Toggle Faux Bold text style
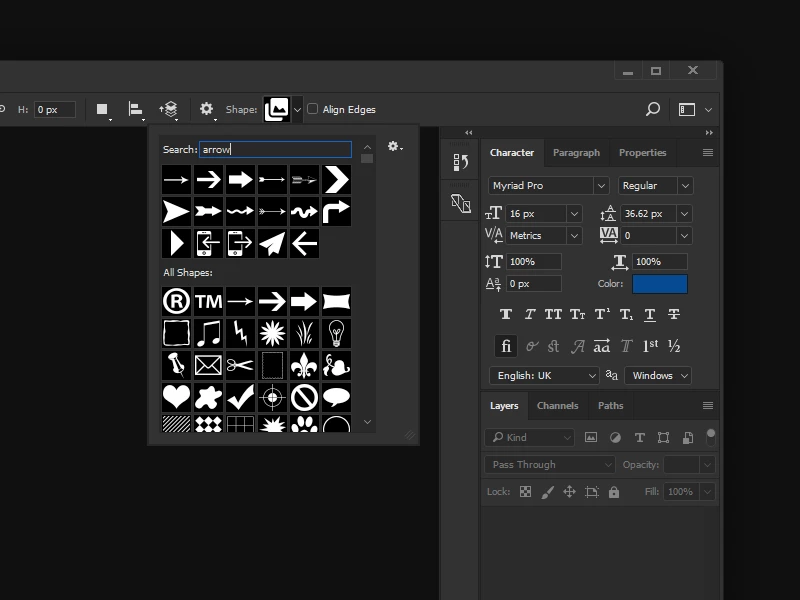Screen dimensions: 800x600 tap(506, 314)
